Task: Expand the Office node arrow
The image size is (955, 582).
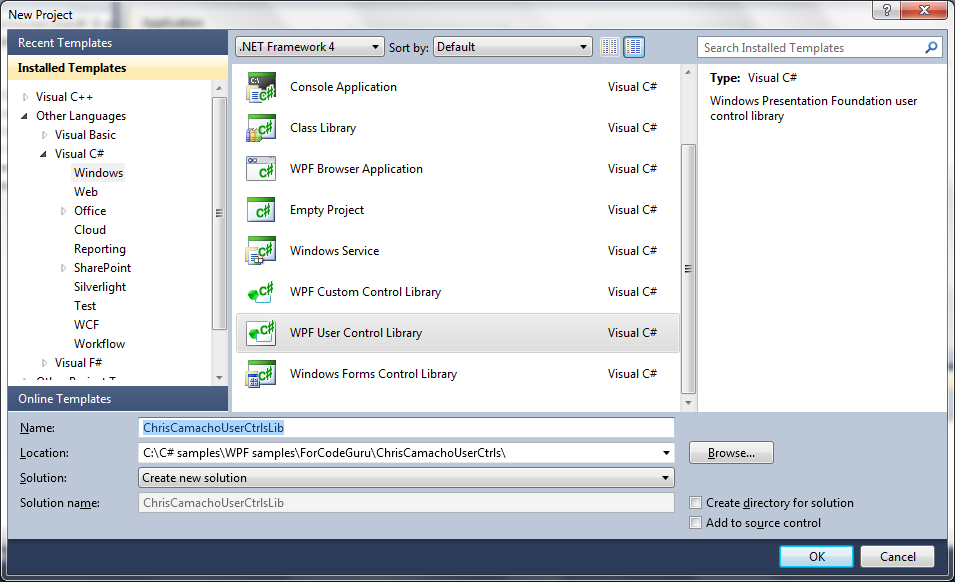Action: coord(63,211)
